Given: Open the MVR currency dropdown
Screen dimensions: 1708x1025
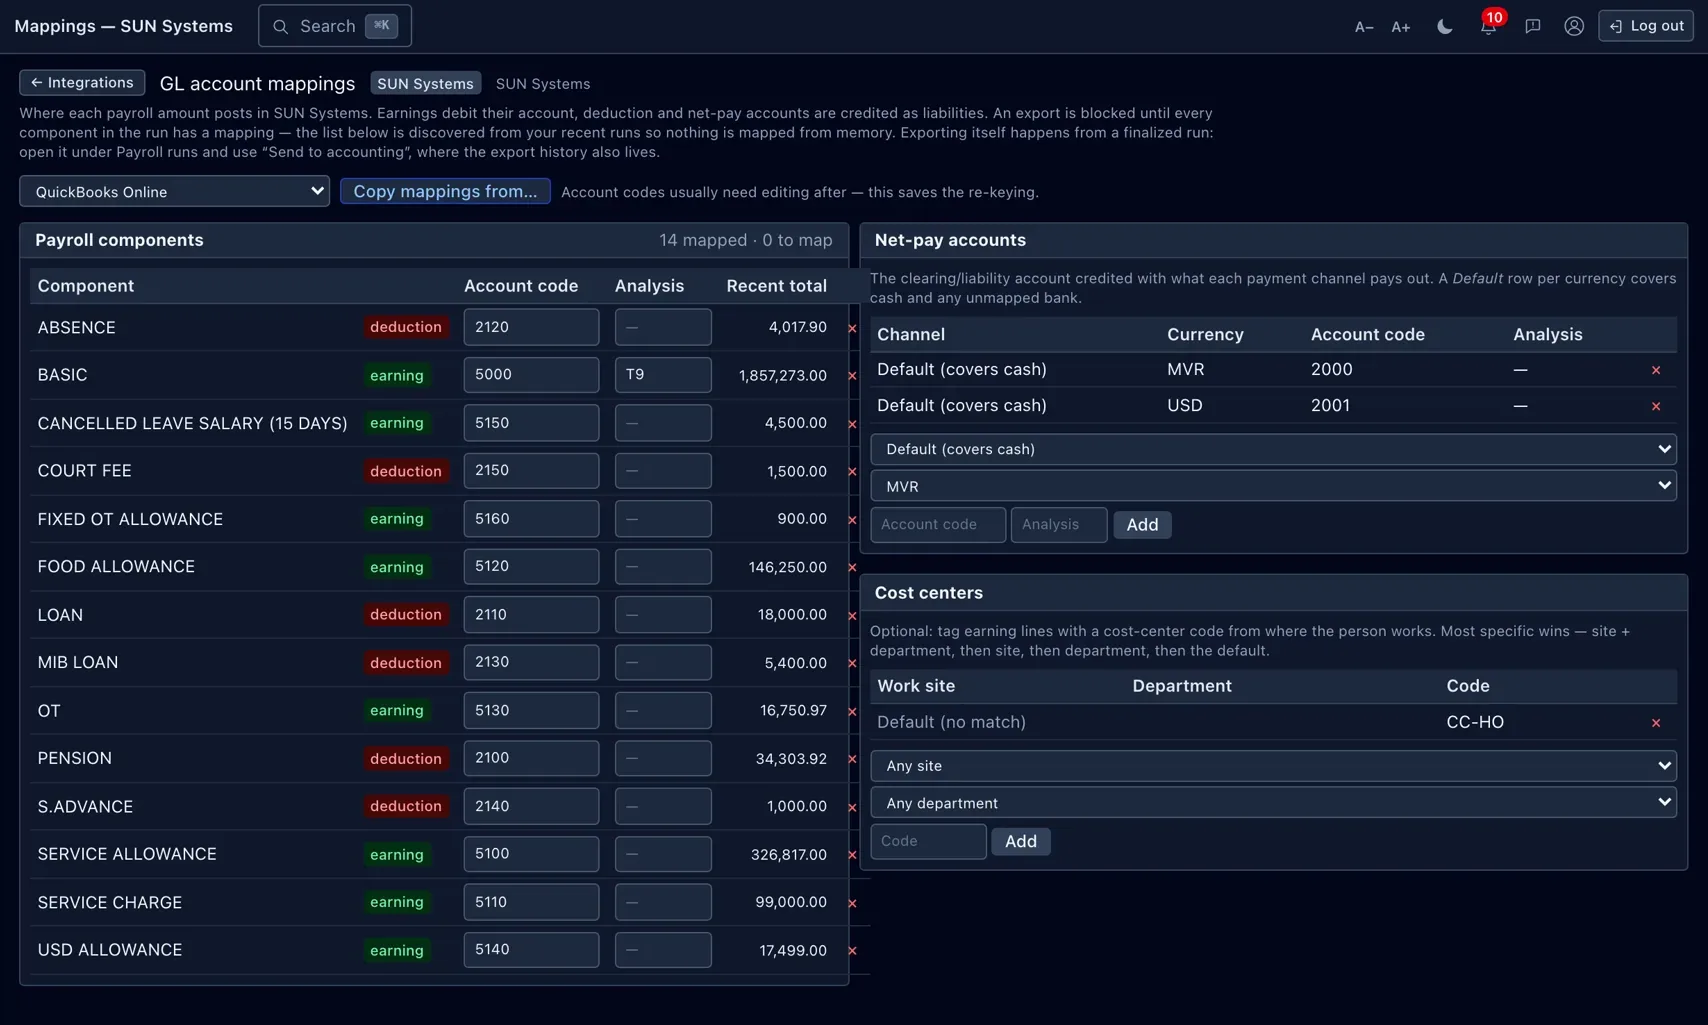Looking at the screenshot, I should pos(1273,486).
